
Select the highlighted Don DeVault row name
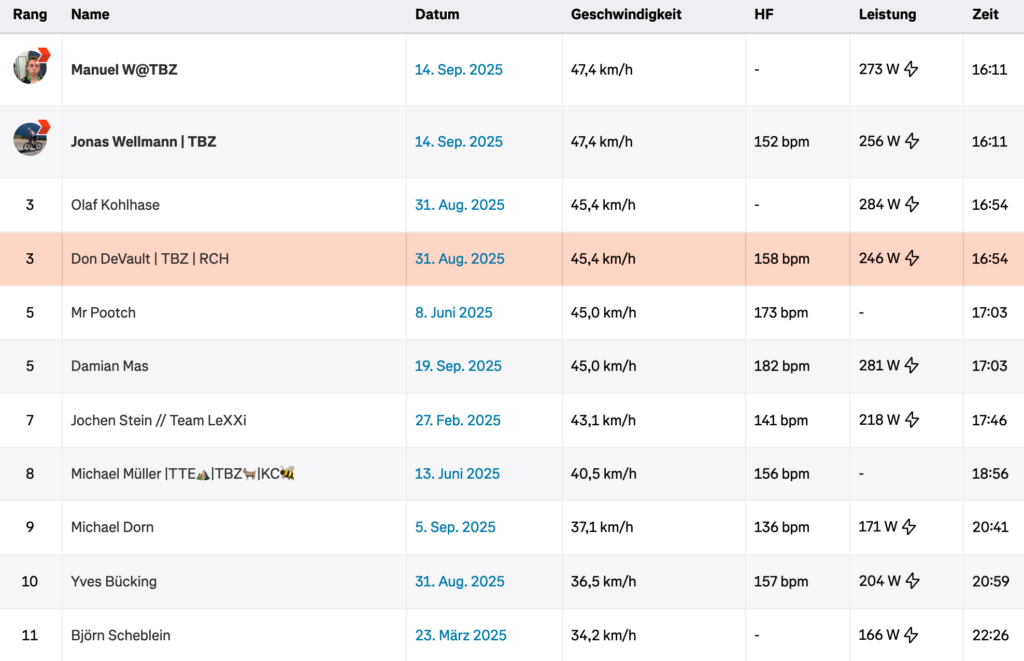coord(150,259)
